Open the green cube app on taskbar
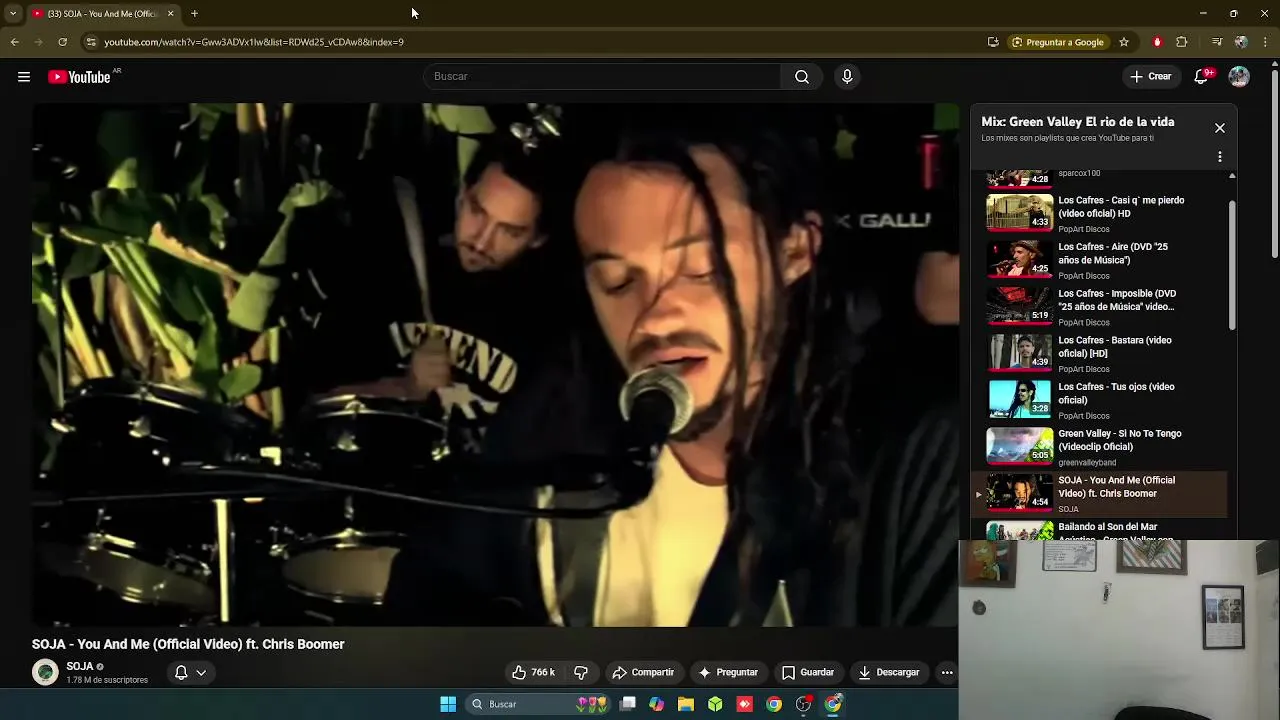1280x720 pixels. [715, 704]
